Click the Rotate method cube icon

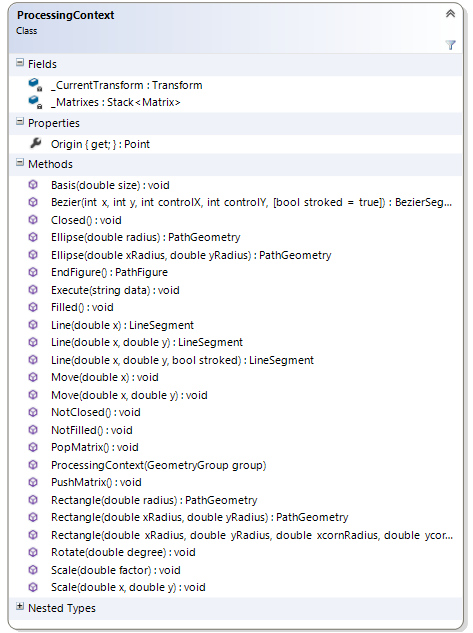[33, 552]
